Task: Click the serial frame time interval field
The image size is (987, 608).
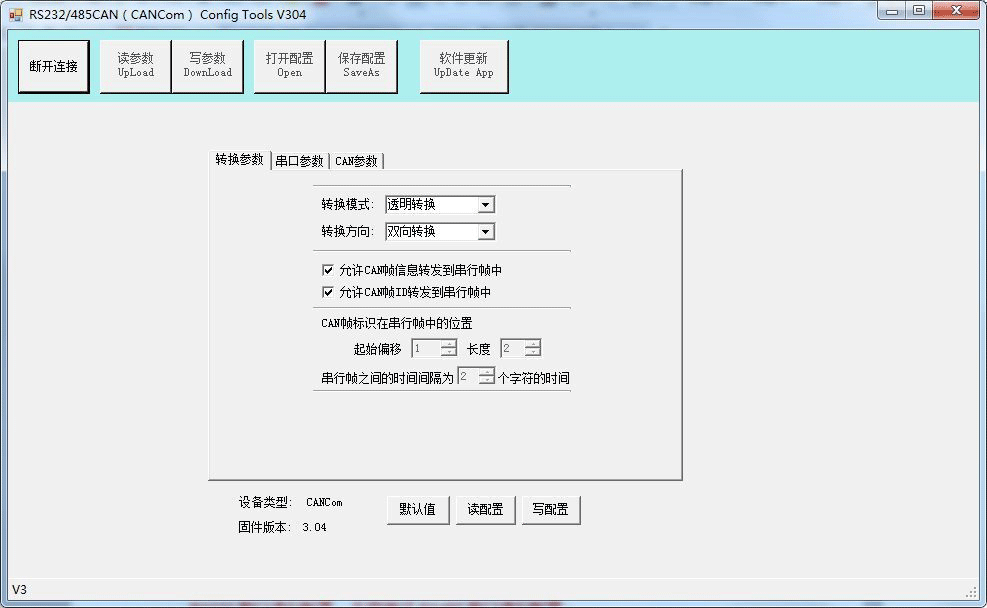Action: (x=468, y=378)
